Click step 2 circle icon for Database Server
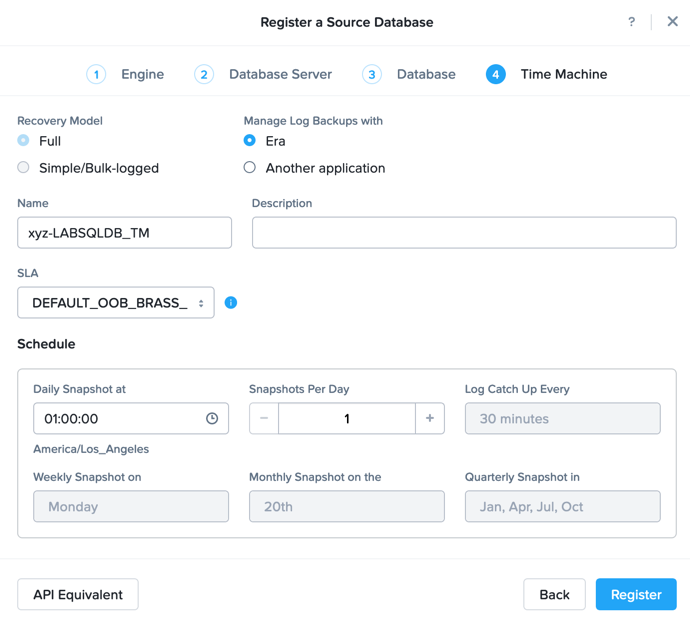Viewport: 690px width, 626px height. (204, 74)
